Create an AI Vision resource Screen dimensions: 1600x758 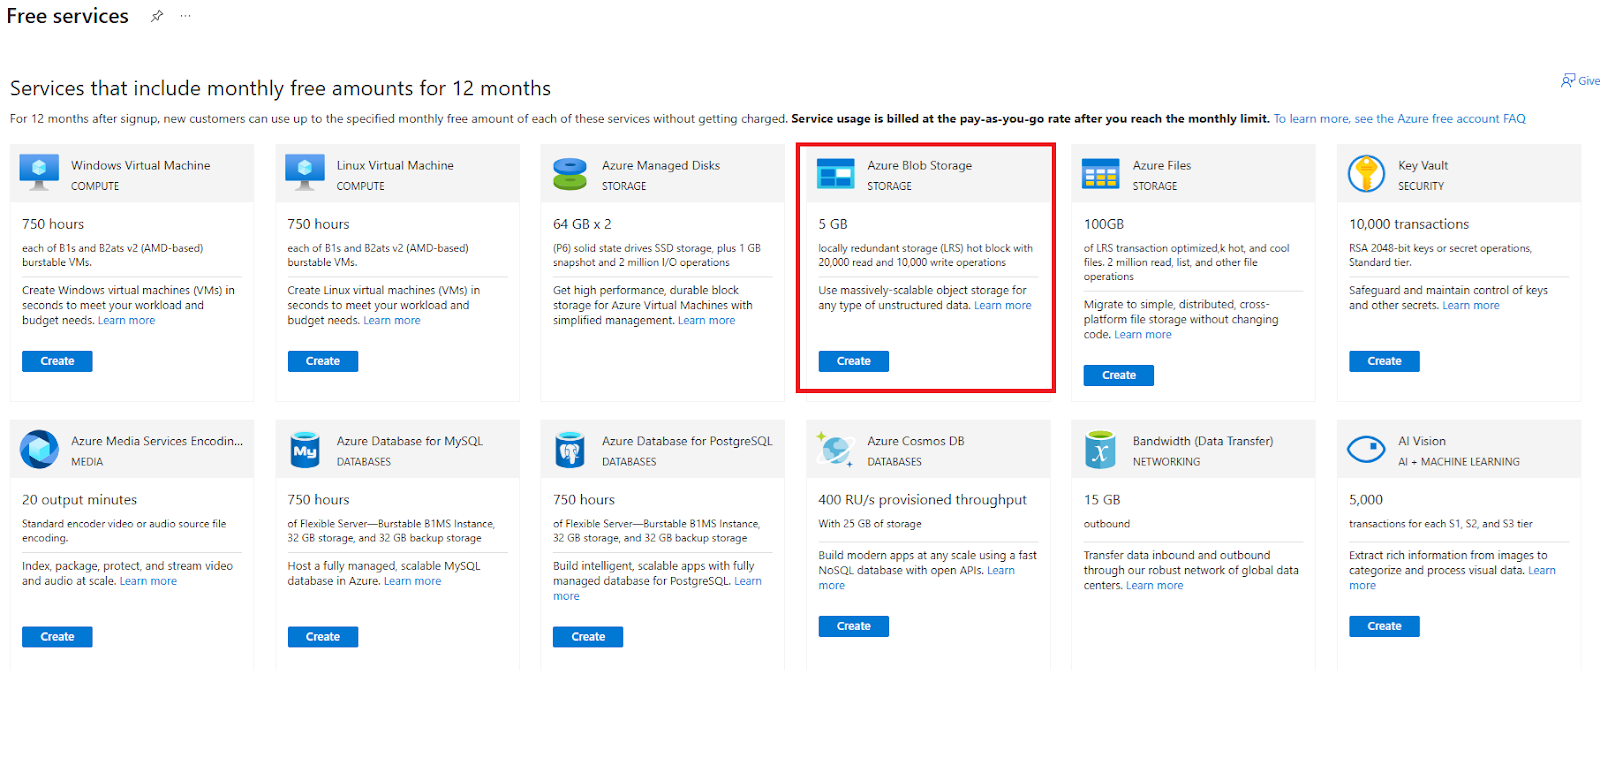click(1384, 626)
